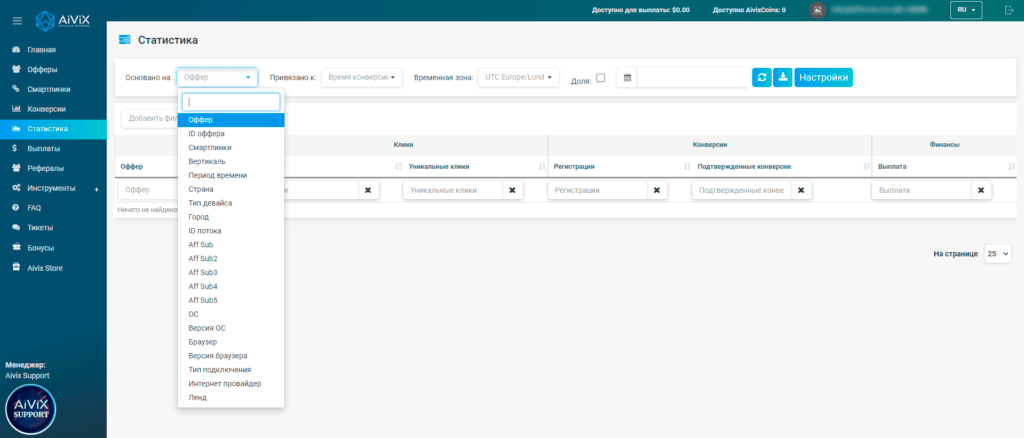Click the Тикеты chat icon
This screenshot has height=438, width=1024.
pyautogui.click(x=16, y=228)
